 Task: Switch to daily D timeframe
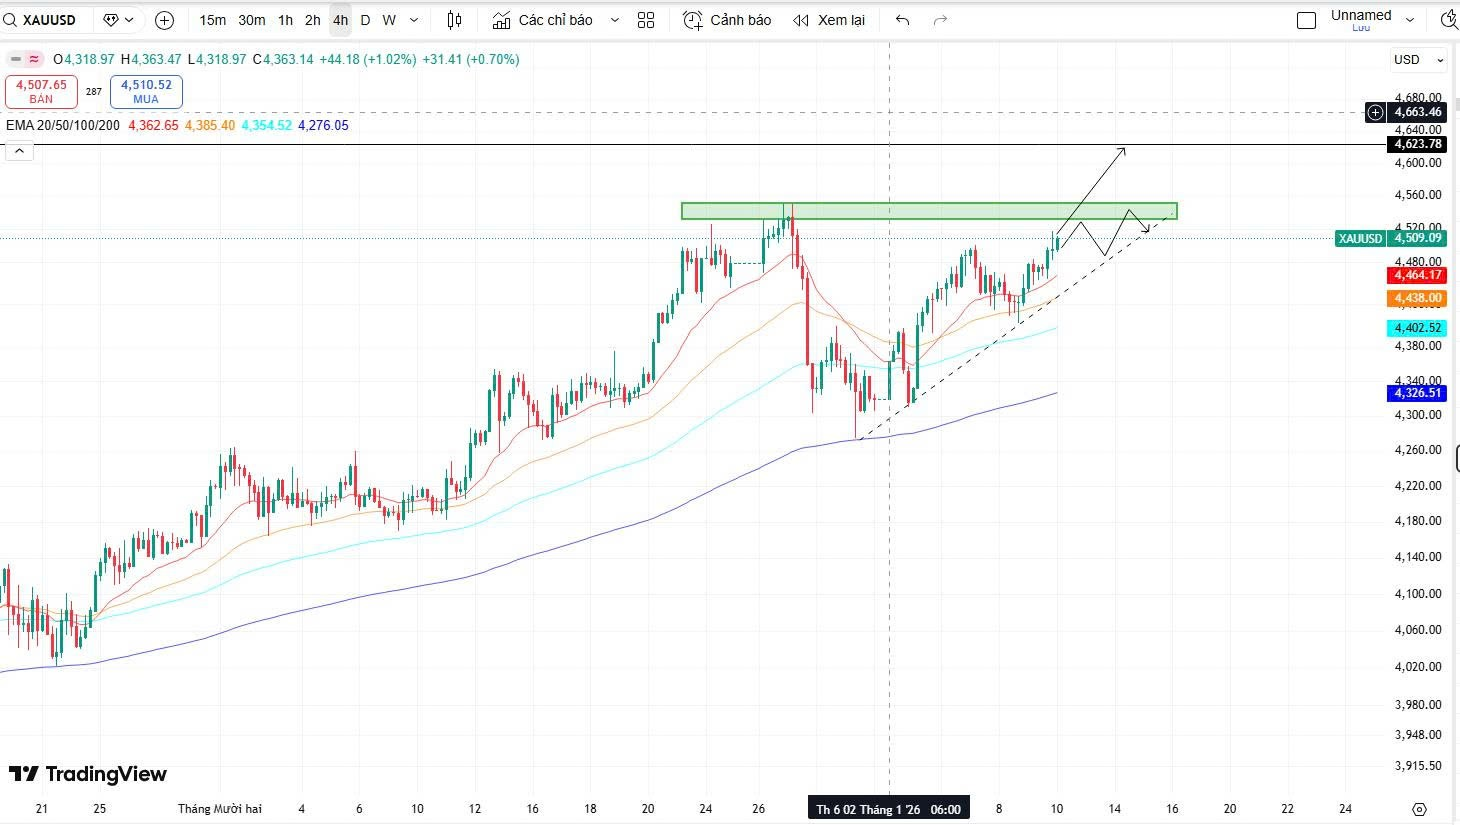pos(365,20)
